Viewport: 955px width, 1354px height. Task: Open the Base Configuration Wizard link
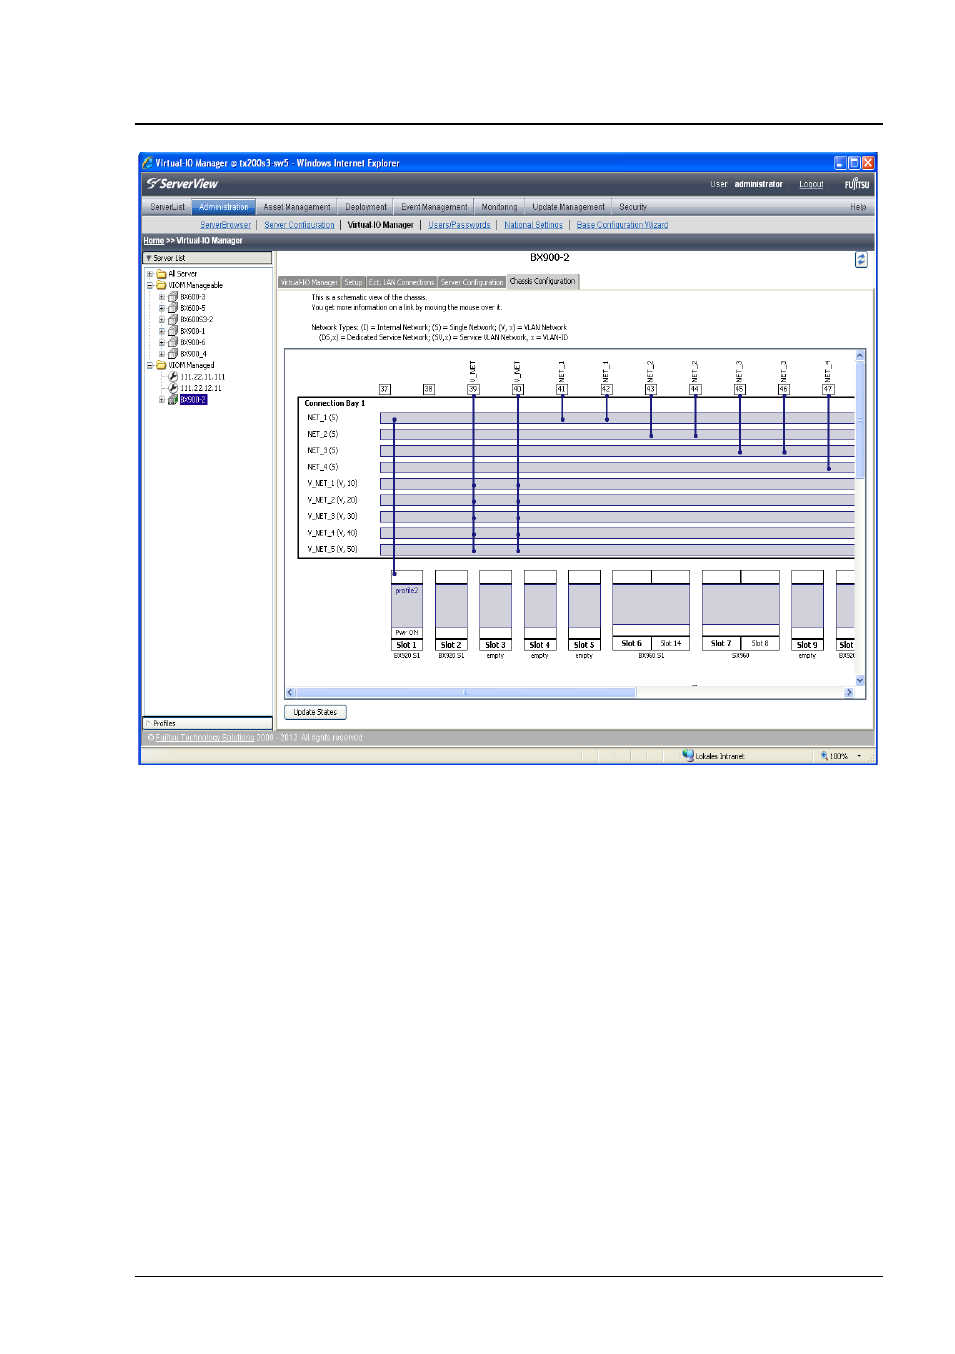click(622, 225)
